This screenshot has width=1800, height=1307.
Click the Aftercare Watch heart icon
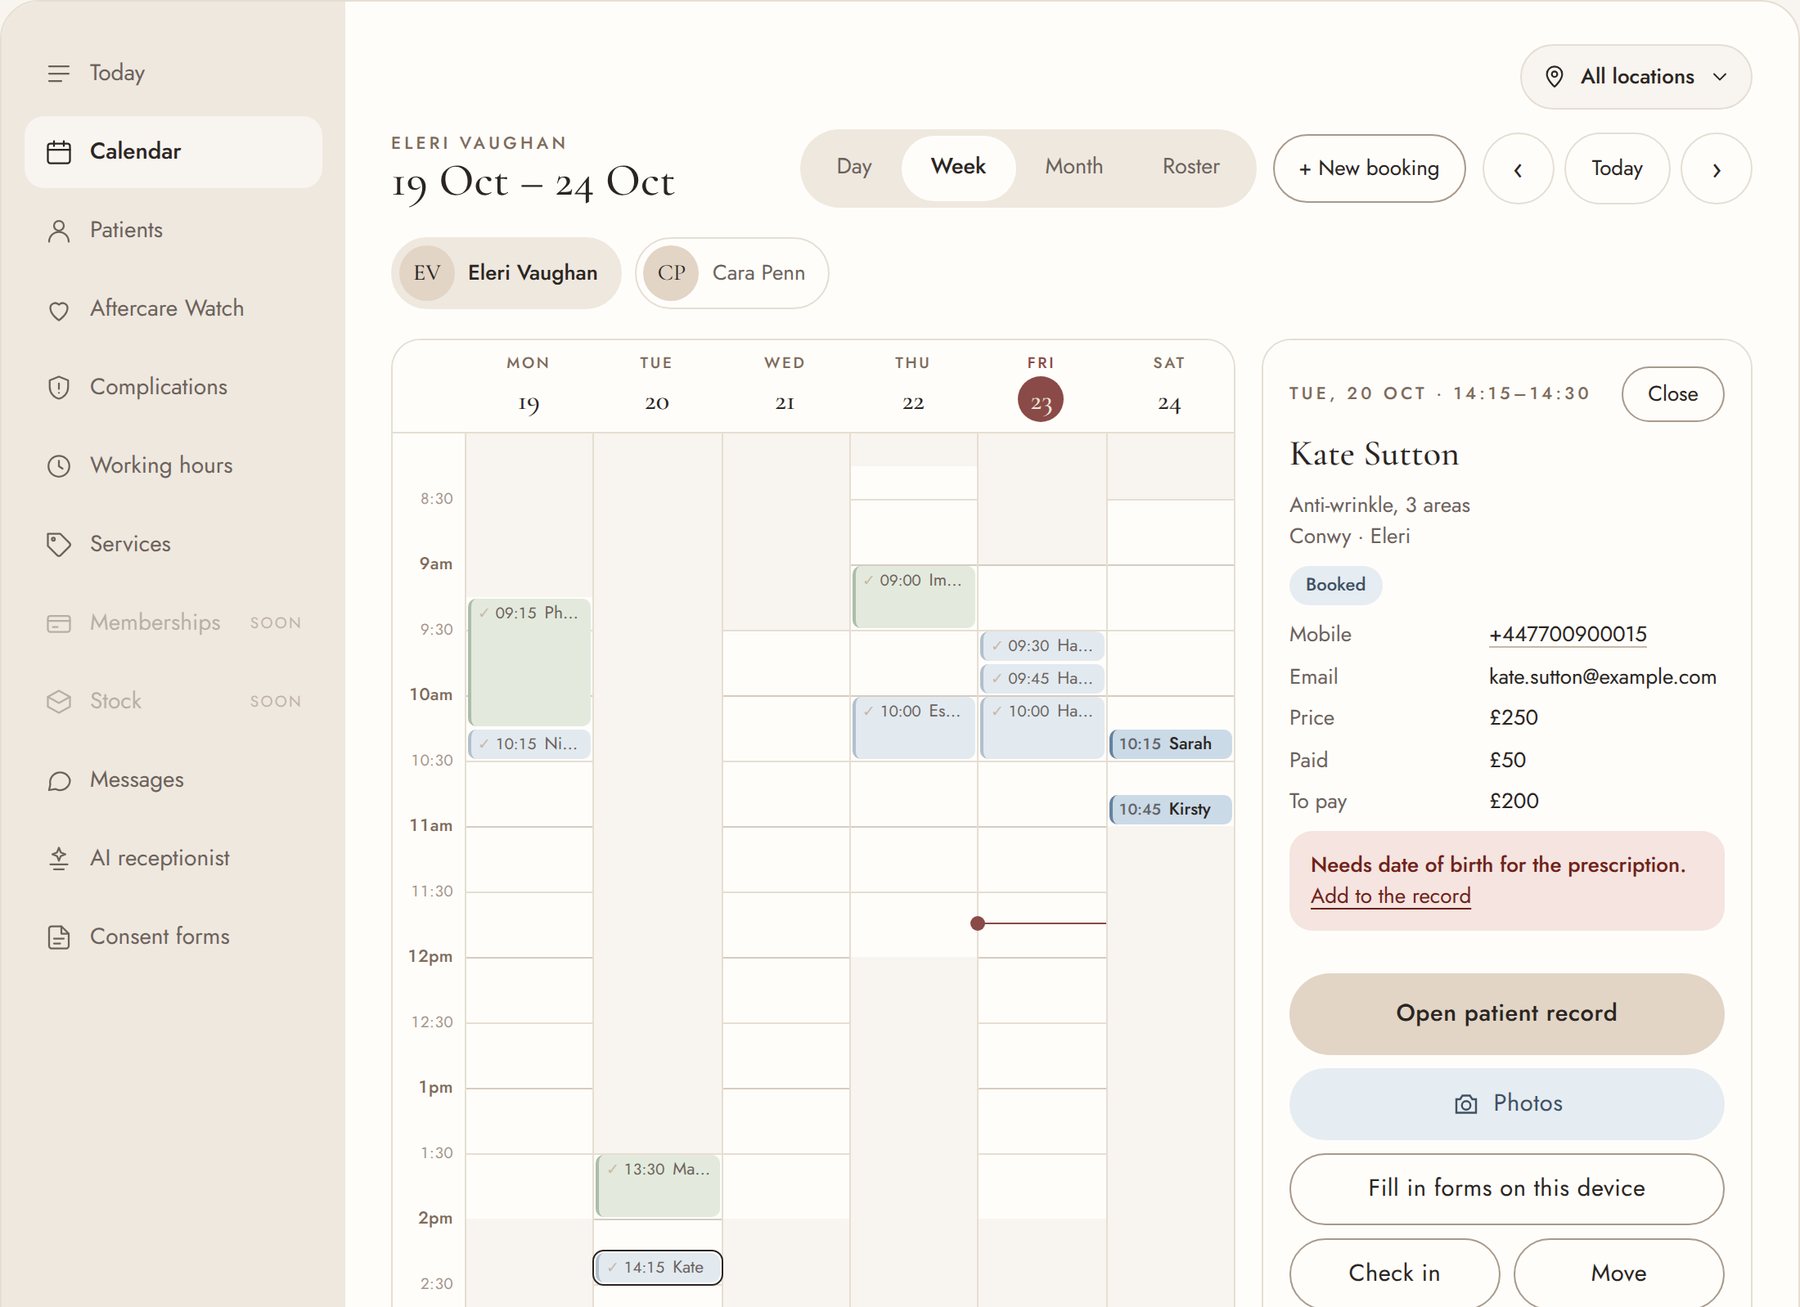[59, 310]
